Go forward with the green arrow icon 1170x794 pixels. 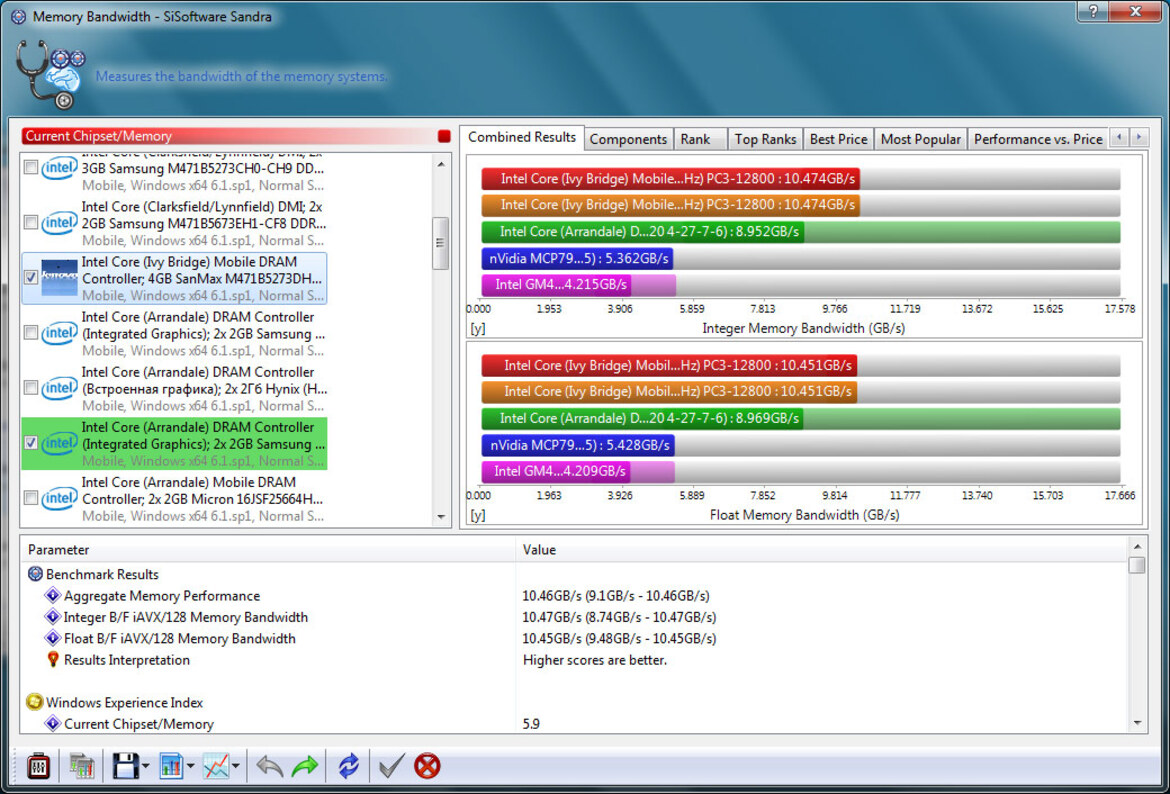(304, 766)
